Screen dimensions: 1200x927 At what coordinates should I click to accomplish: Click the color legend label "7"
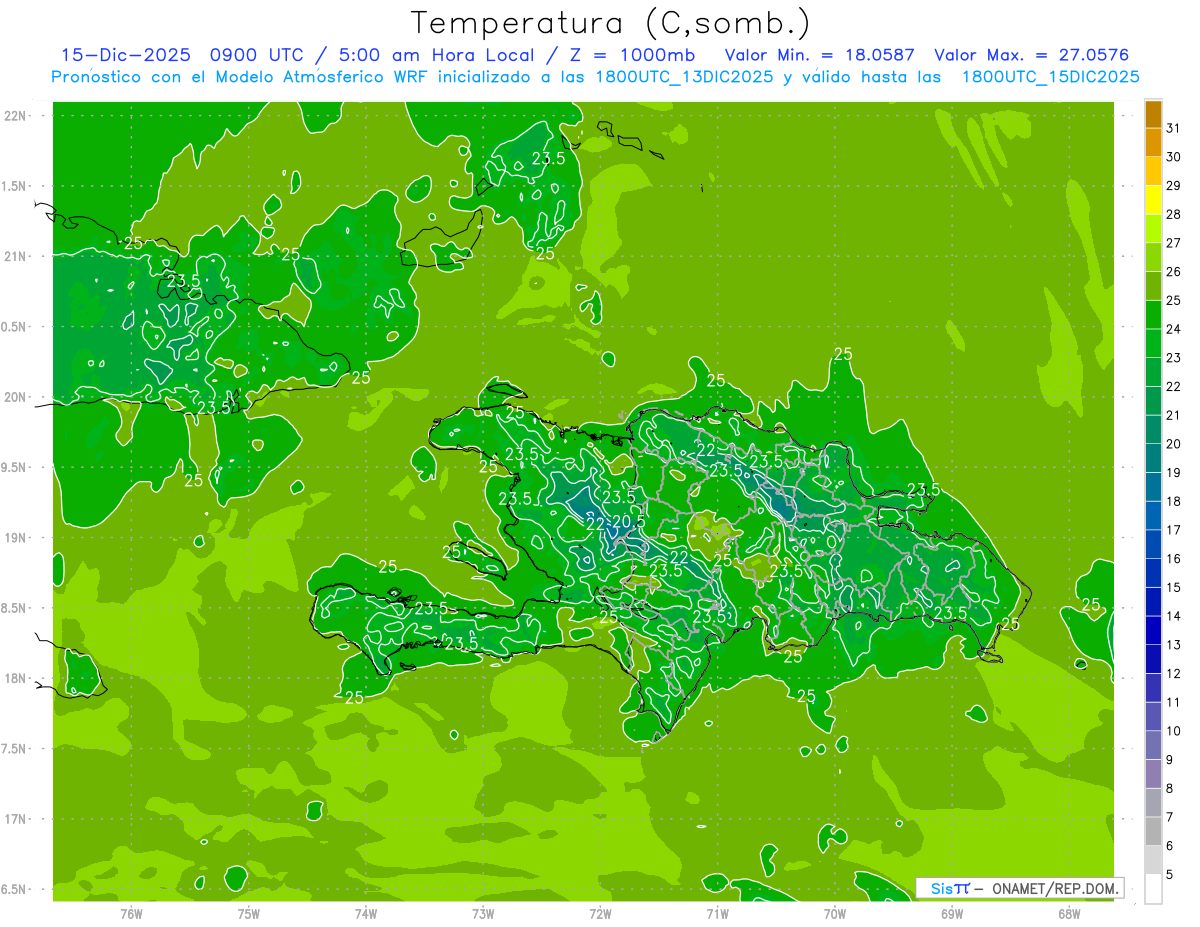click(x=1171, y=818)
